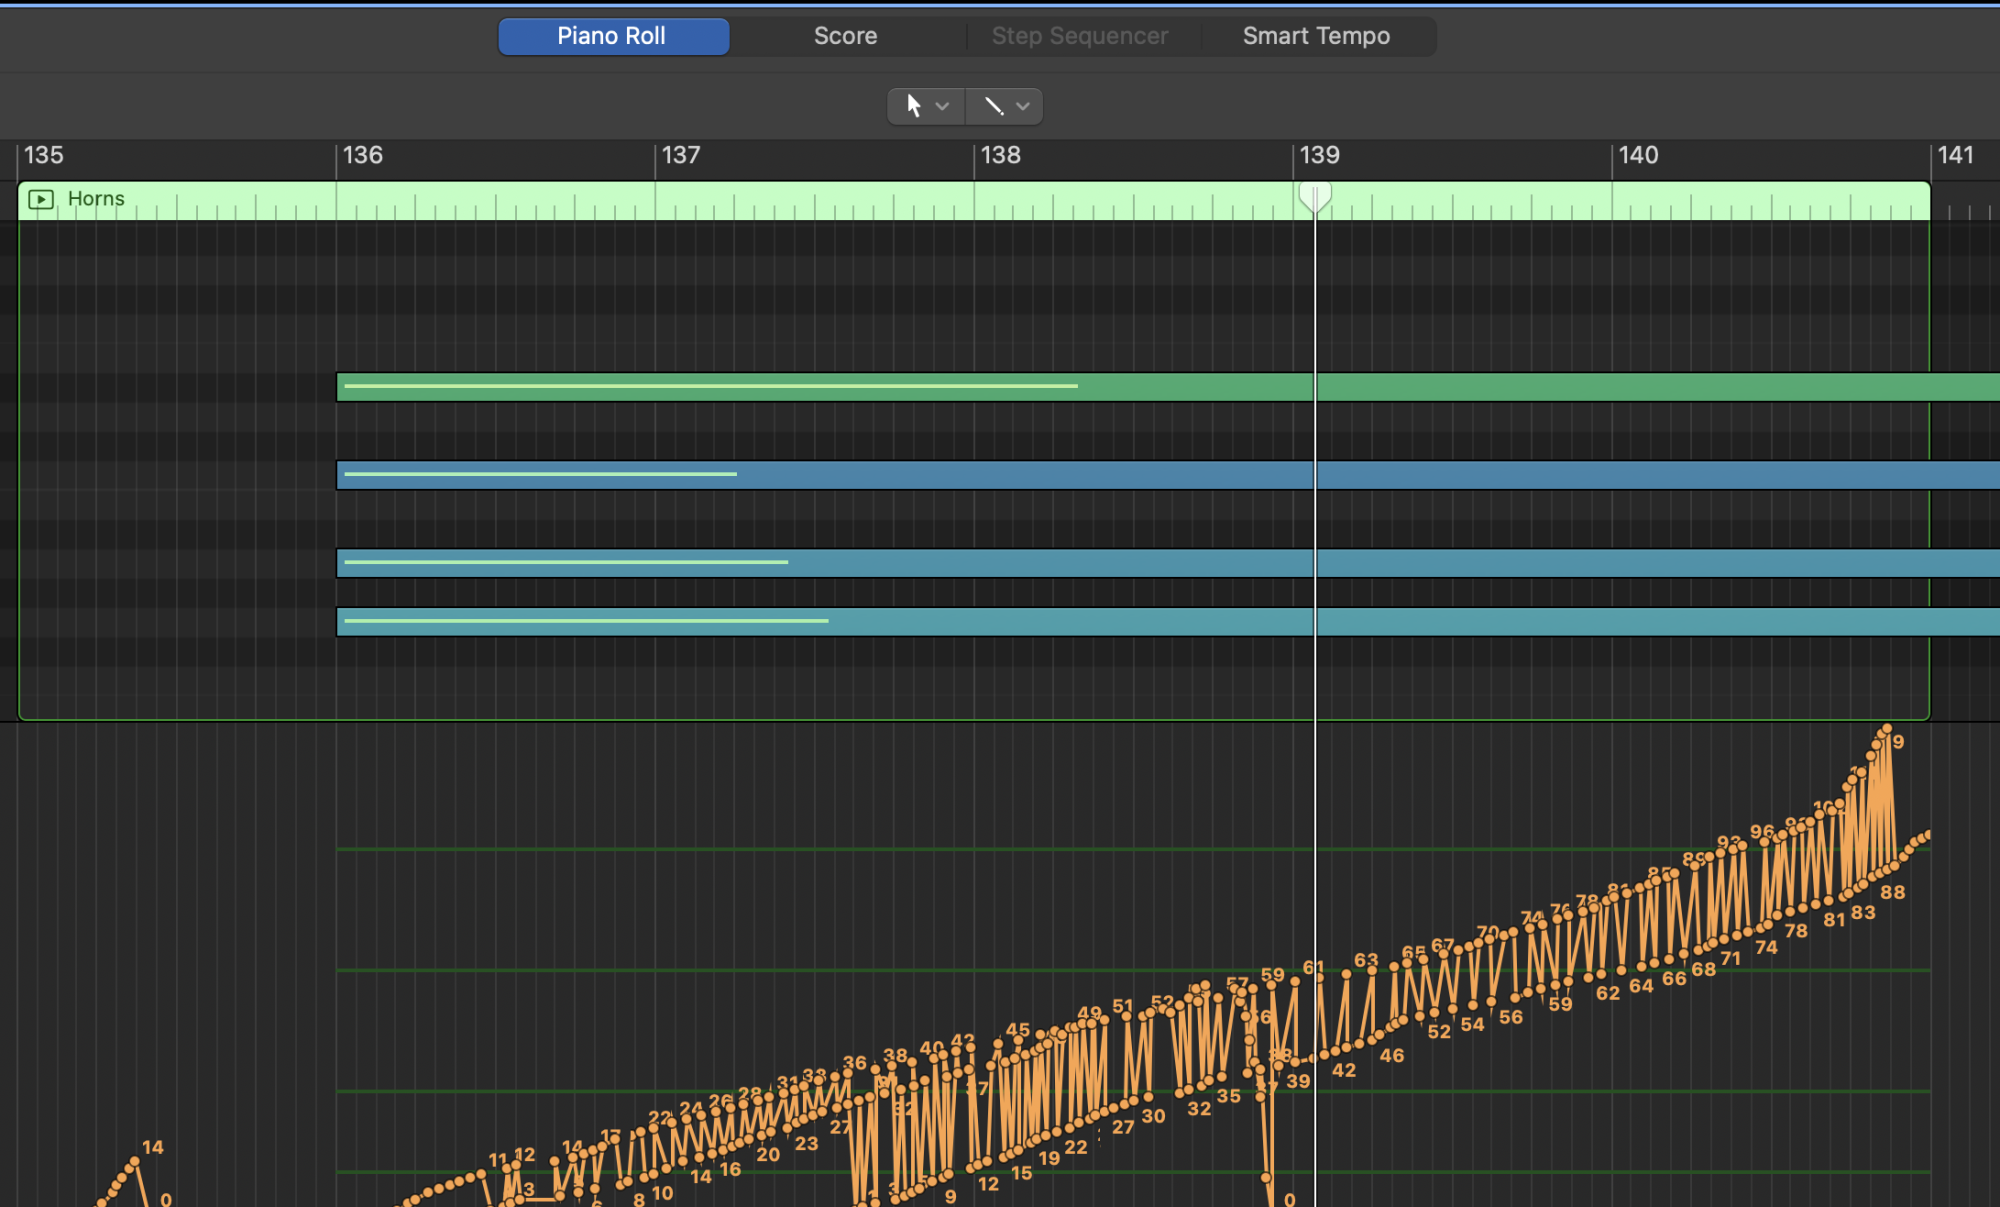Open the Smart Tempo tab

[1316, 36]
